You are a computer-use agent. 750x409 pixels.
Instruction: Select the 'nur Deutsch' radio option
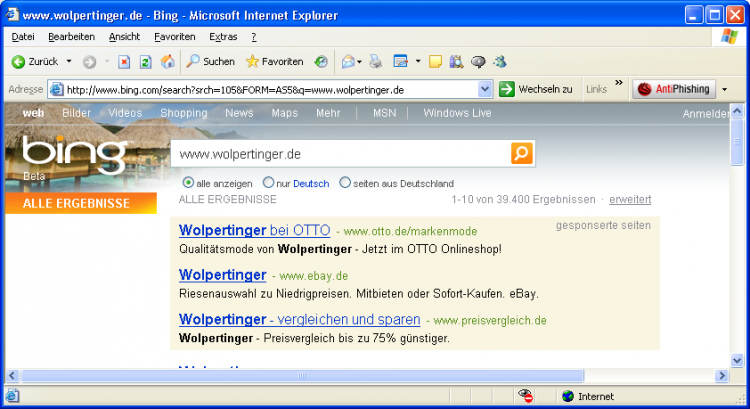pyautogui.click(x=268, y=183)
